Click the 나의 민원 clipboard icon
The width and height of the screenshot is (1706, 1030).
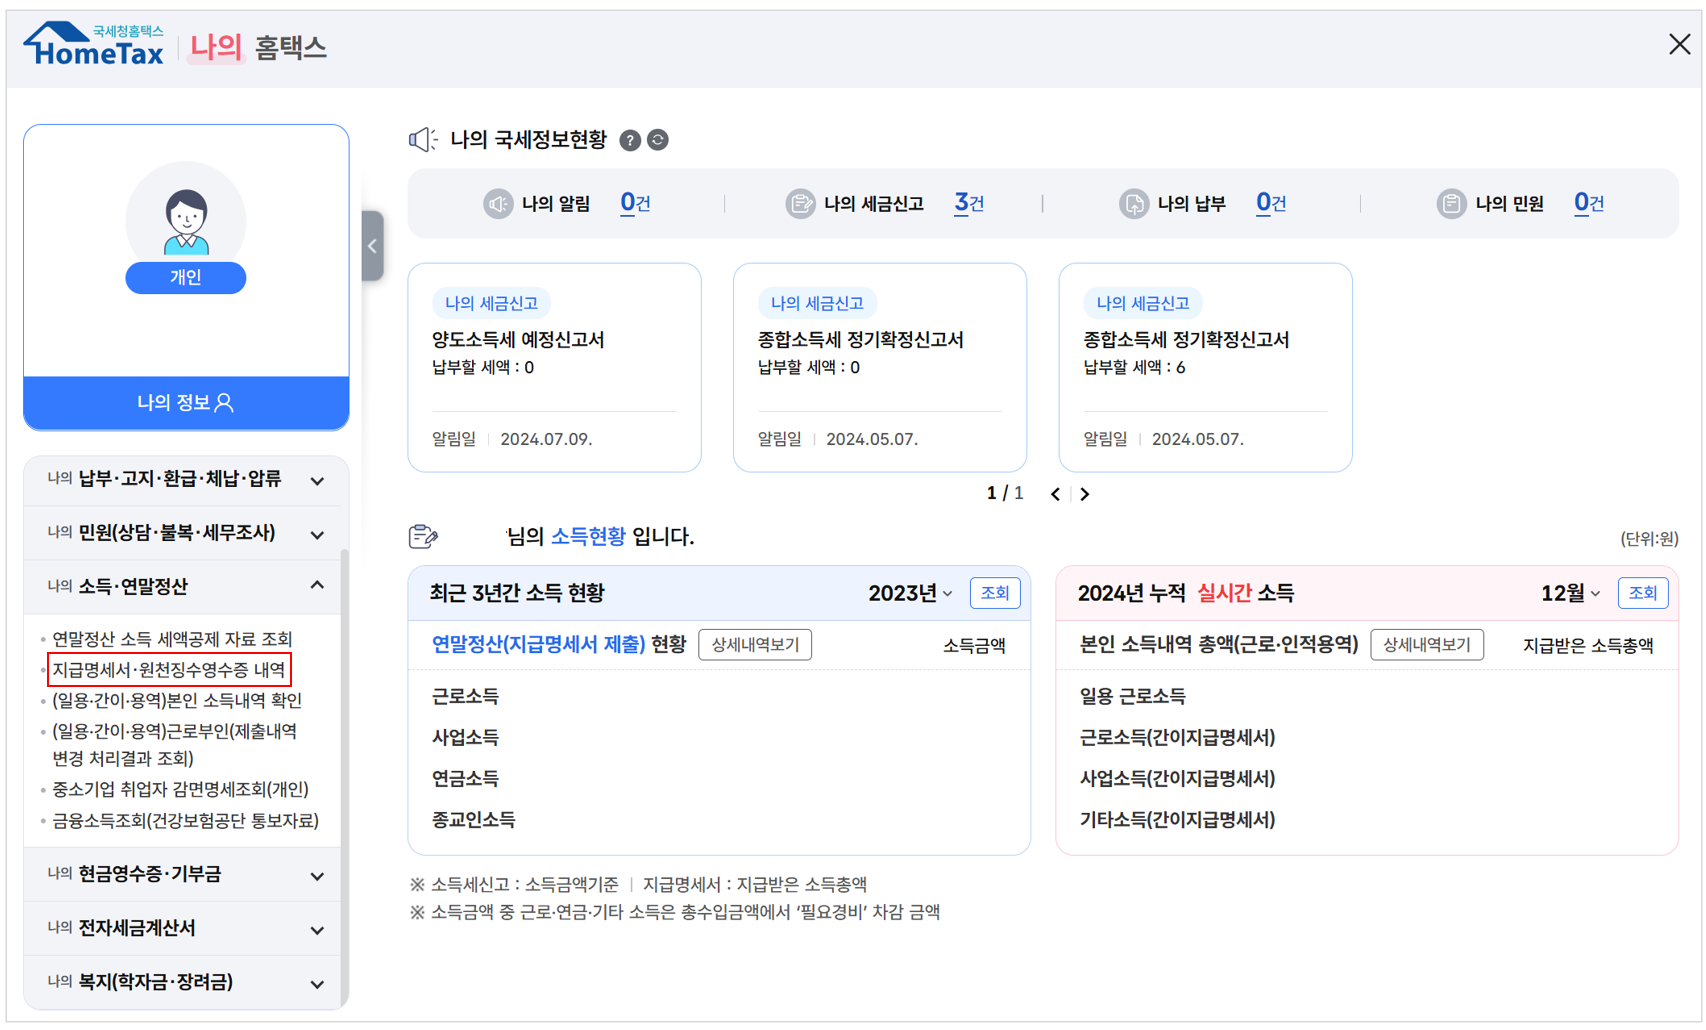[x=1452, y=203]
